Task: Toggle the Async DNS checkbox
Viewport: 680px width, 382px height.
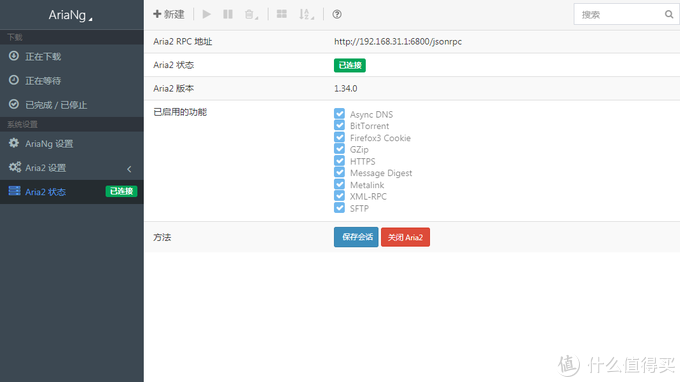Action: pos(340,114)
